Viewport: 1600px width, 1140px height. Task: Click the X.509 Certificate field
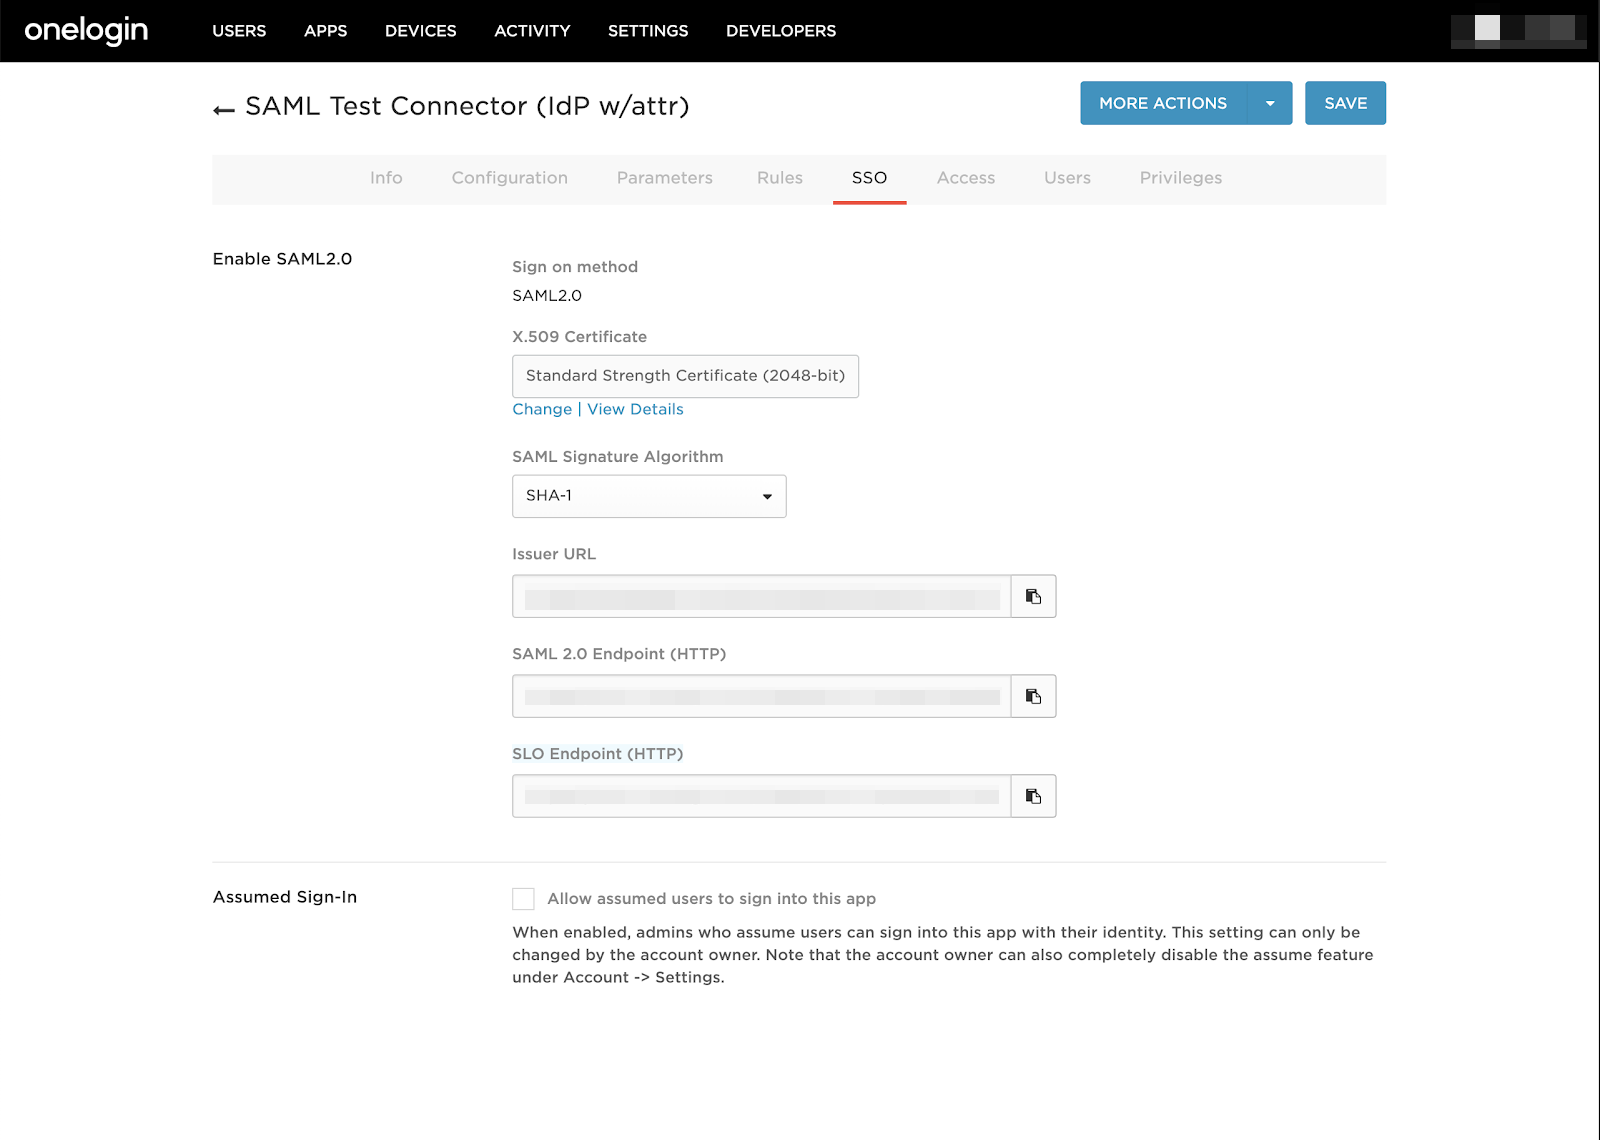tap(685, 376)
